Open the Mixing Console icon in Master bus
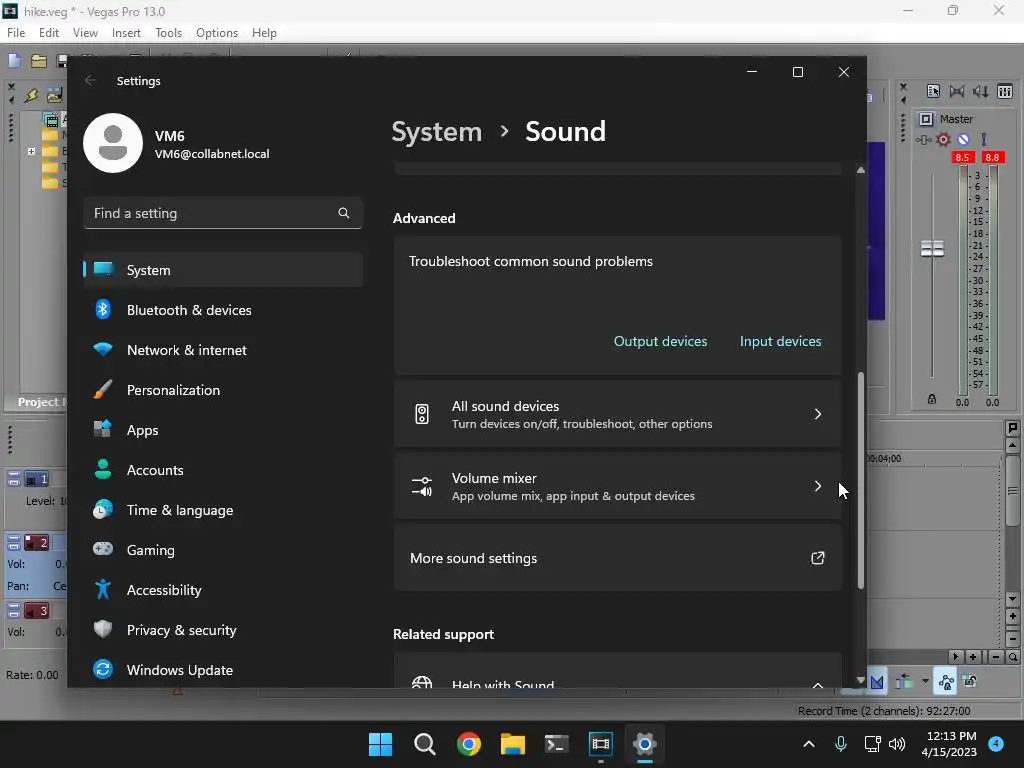 (1005, 91)
